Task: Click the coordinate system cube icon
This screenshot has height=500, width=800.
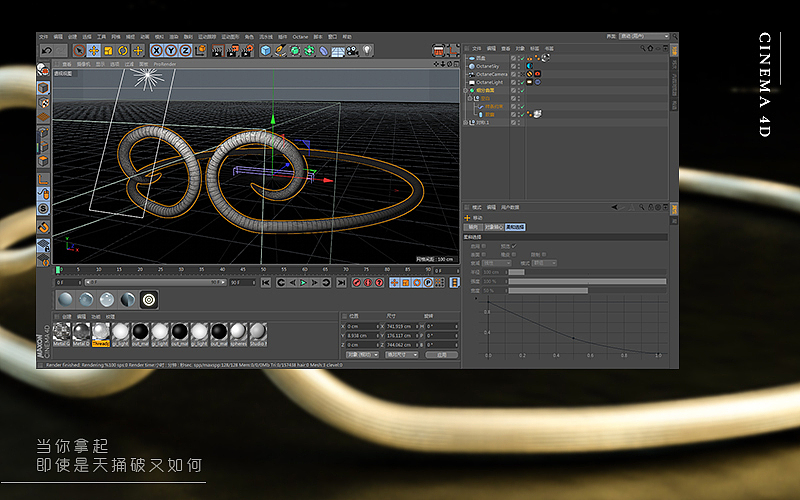Action: pos(200,51)
